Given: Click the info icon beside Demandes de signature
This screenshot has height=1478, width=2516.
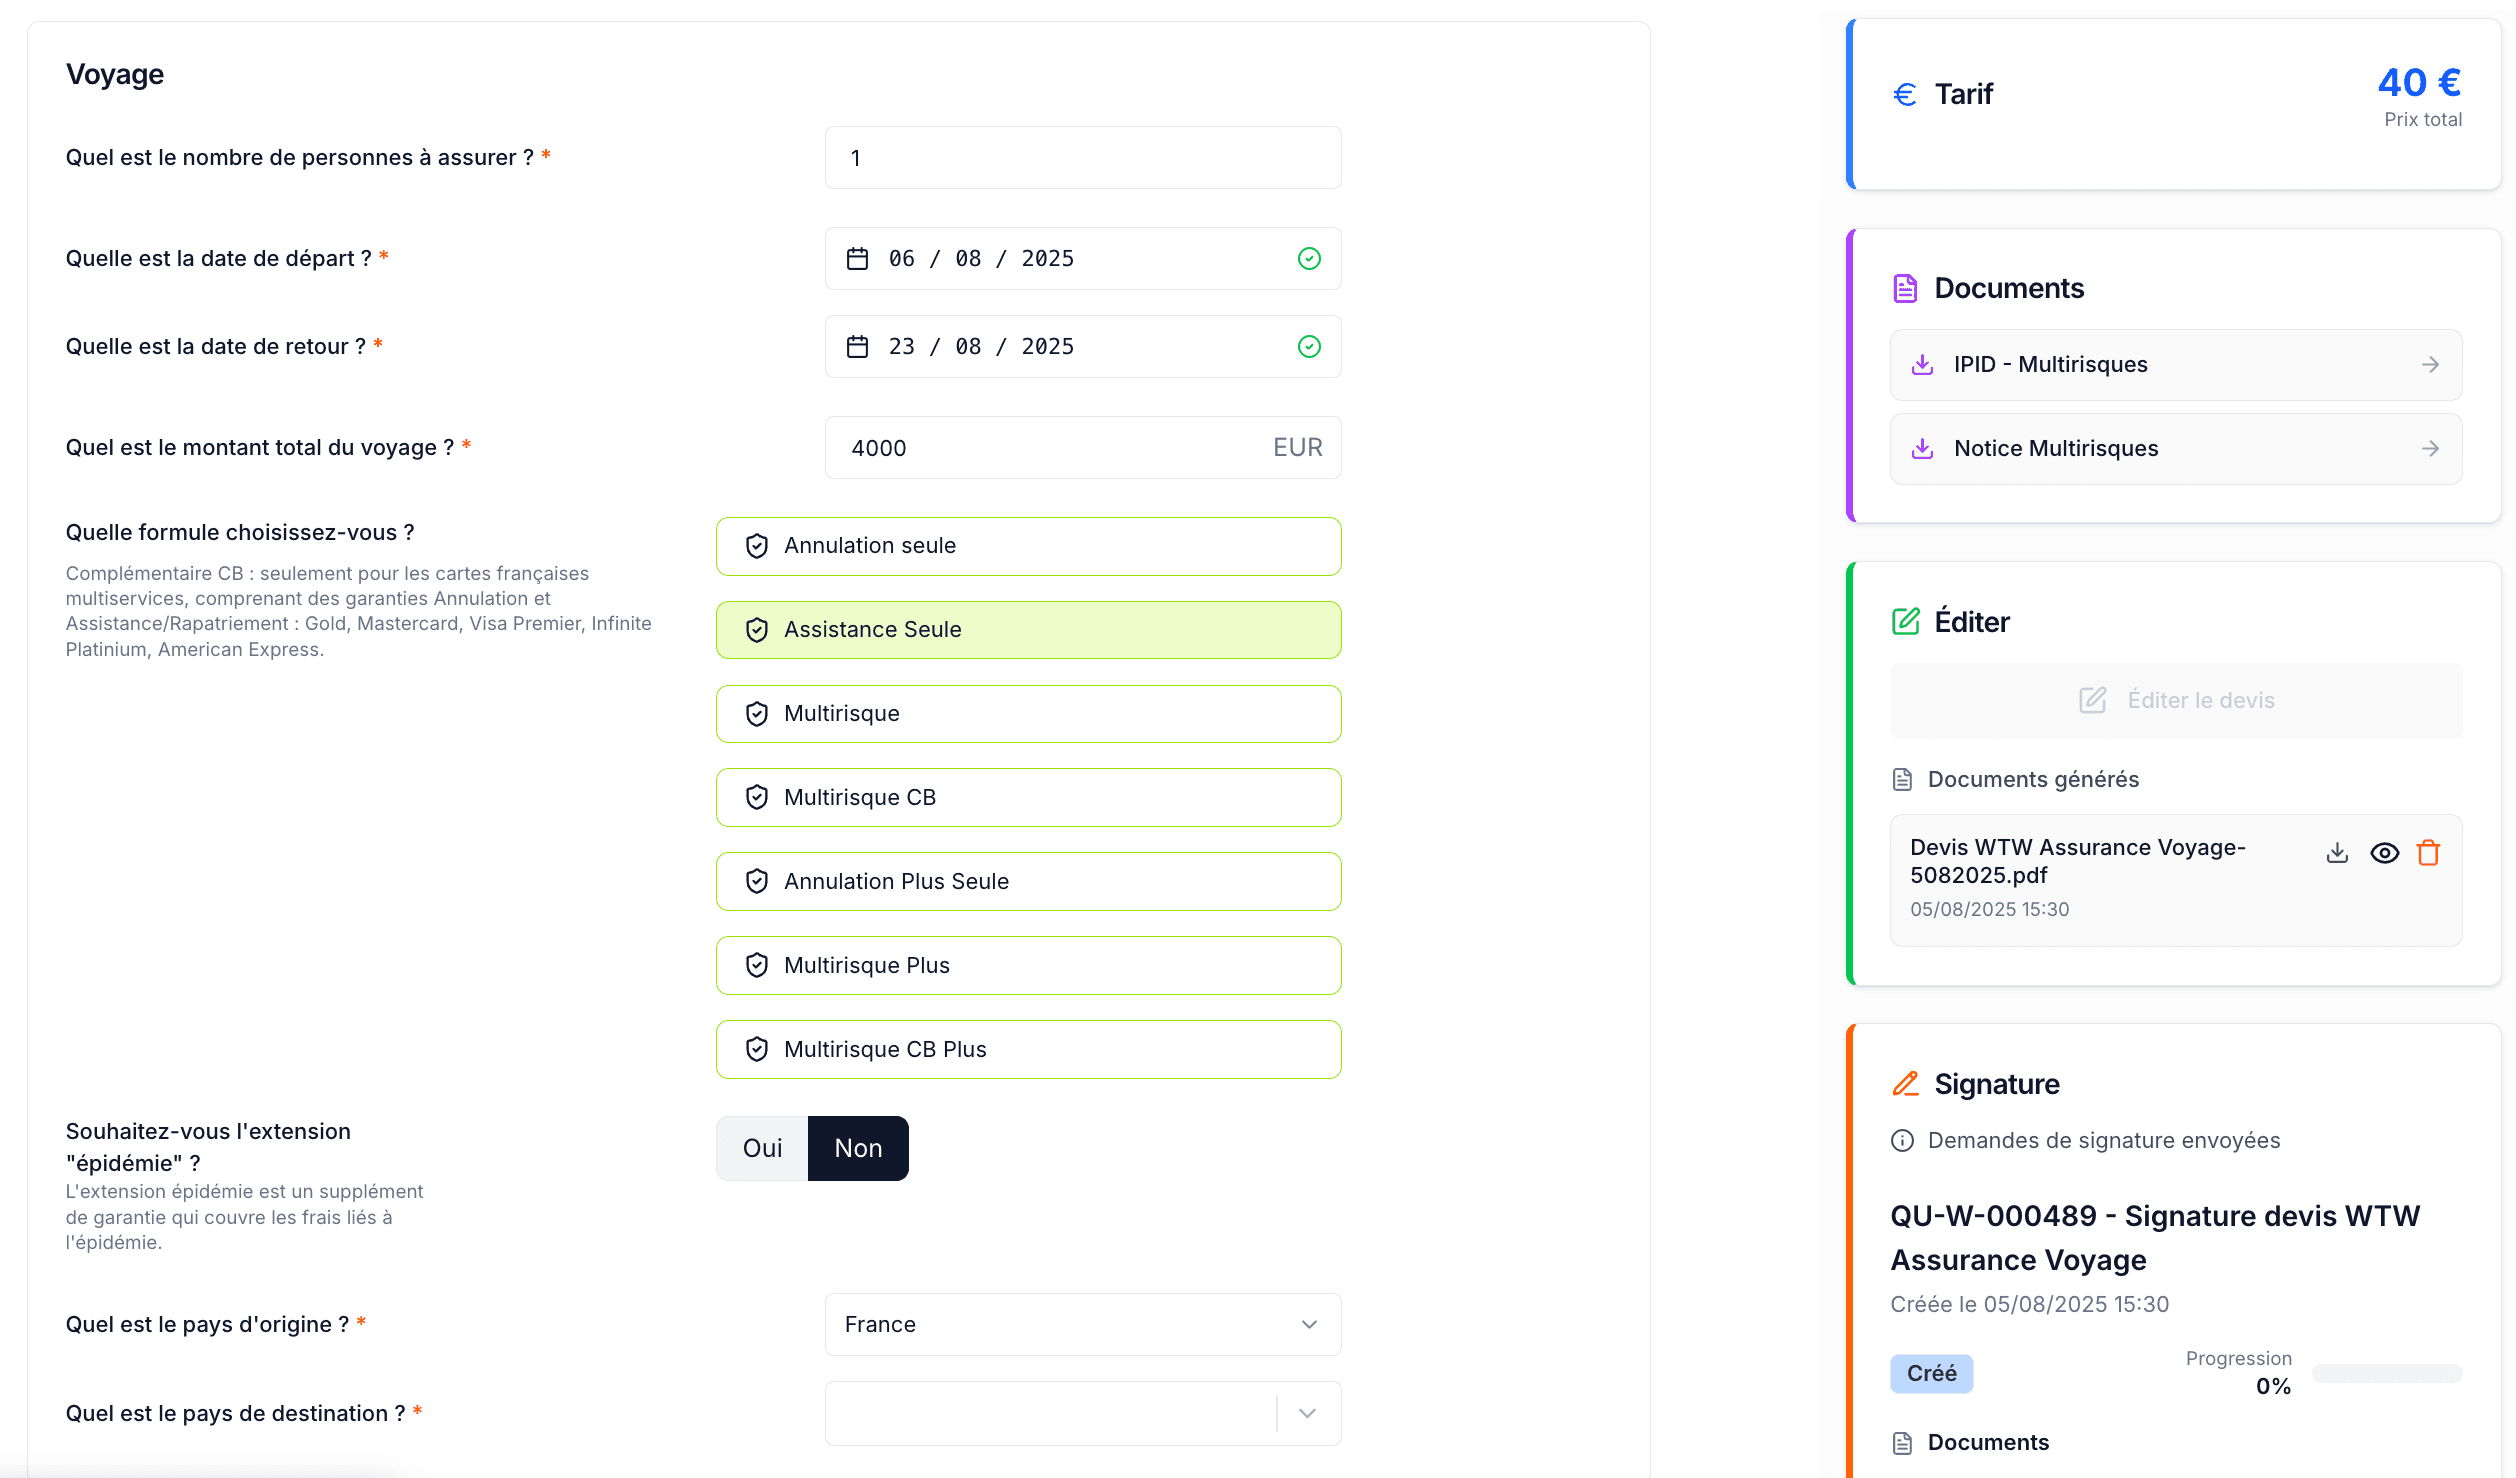Looking at the screenshot, I should point(1902,1141).
